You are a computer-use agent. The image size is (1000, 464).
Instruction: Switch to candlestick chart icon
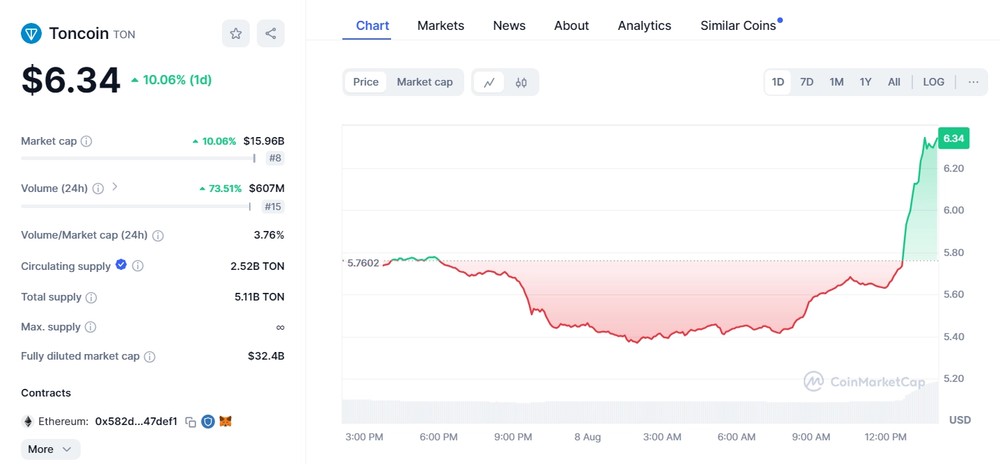click(521, 82)
